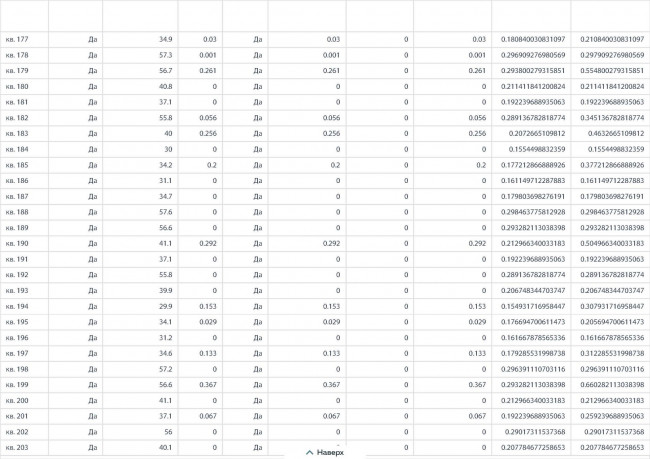Click the first 0.153 in кв. 194 row

208,306
